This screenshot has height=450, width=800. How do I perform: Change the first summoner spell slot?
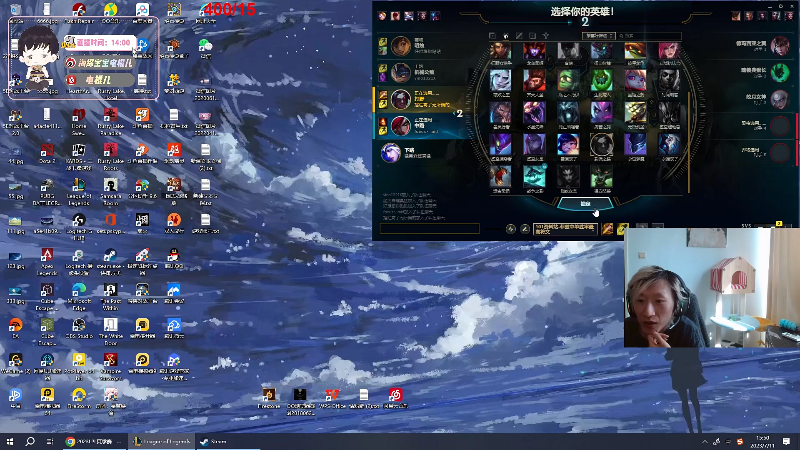pyautogui.click(x=607, y=229)
